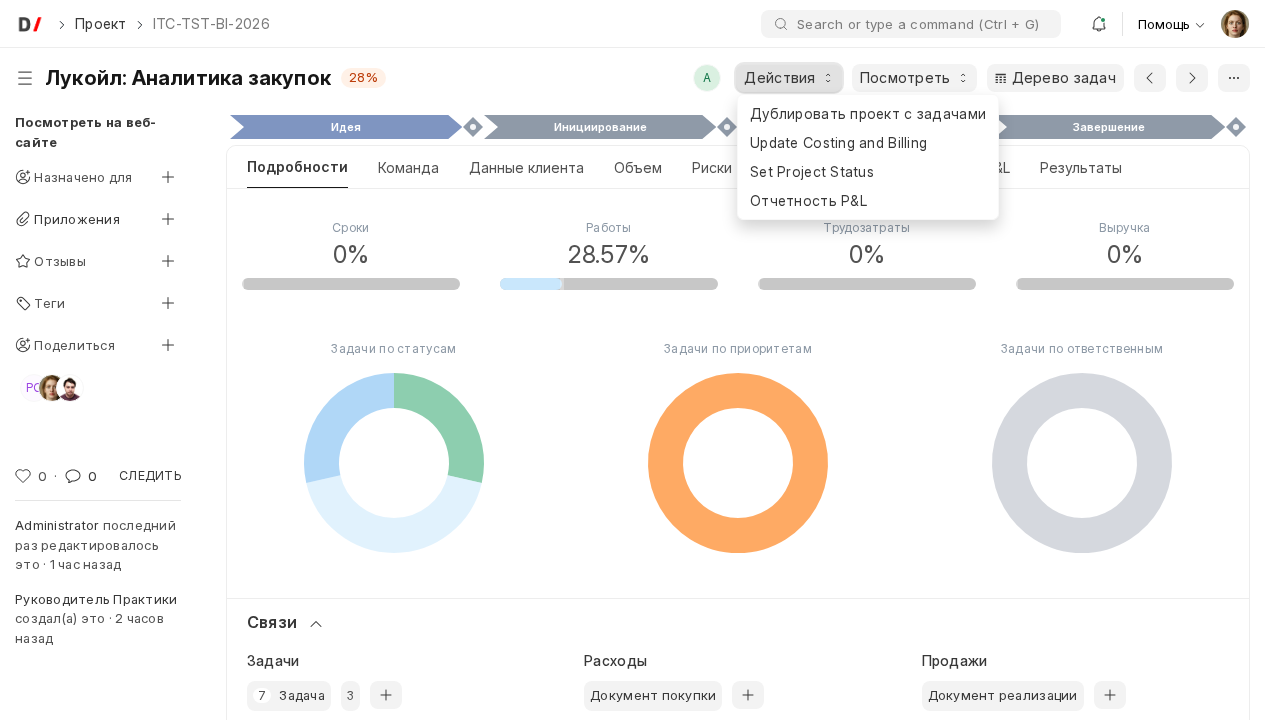The height and width of the screenshot is (720, 1280).
Task: Like the project with the heart icon
Action: tap(23, 476)
